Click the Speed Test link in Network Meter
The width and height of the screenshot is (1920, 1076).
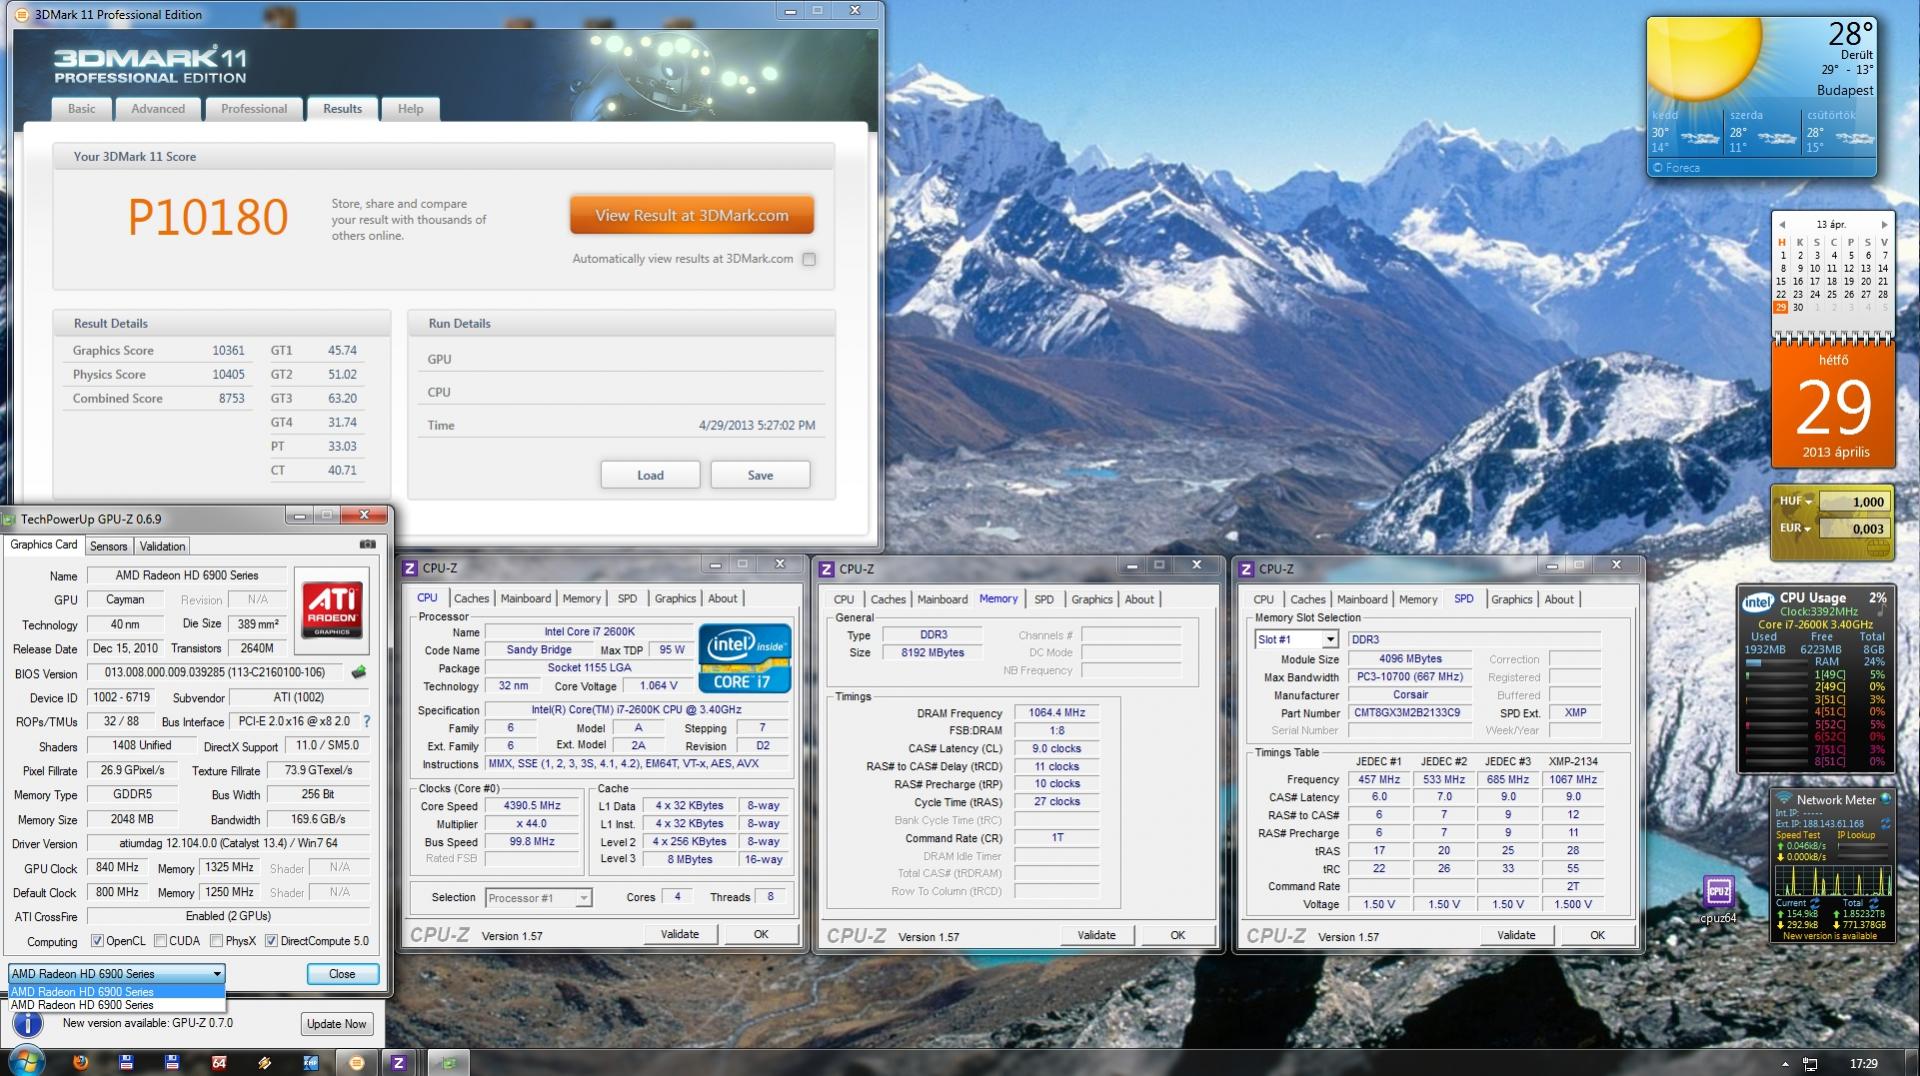click(1798, 835)
